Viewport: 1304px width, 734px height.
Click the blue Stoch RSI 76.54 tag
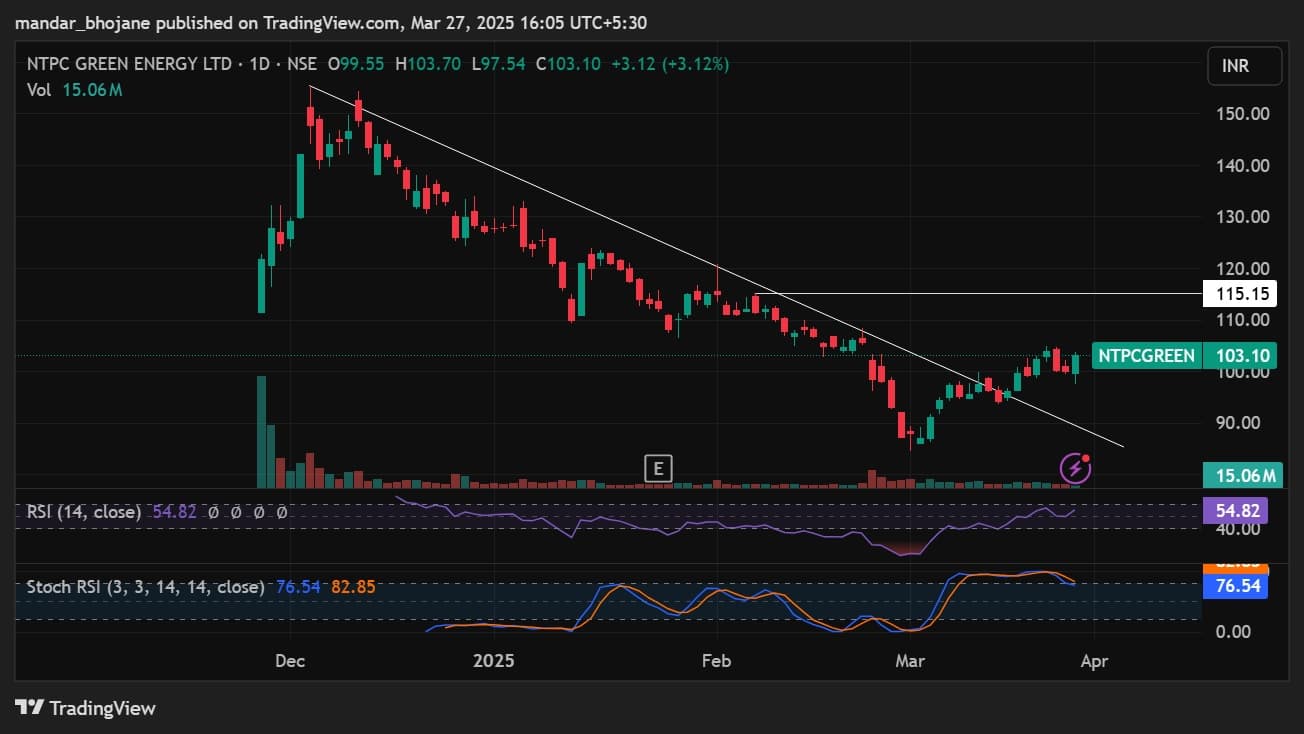1235,587
